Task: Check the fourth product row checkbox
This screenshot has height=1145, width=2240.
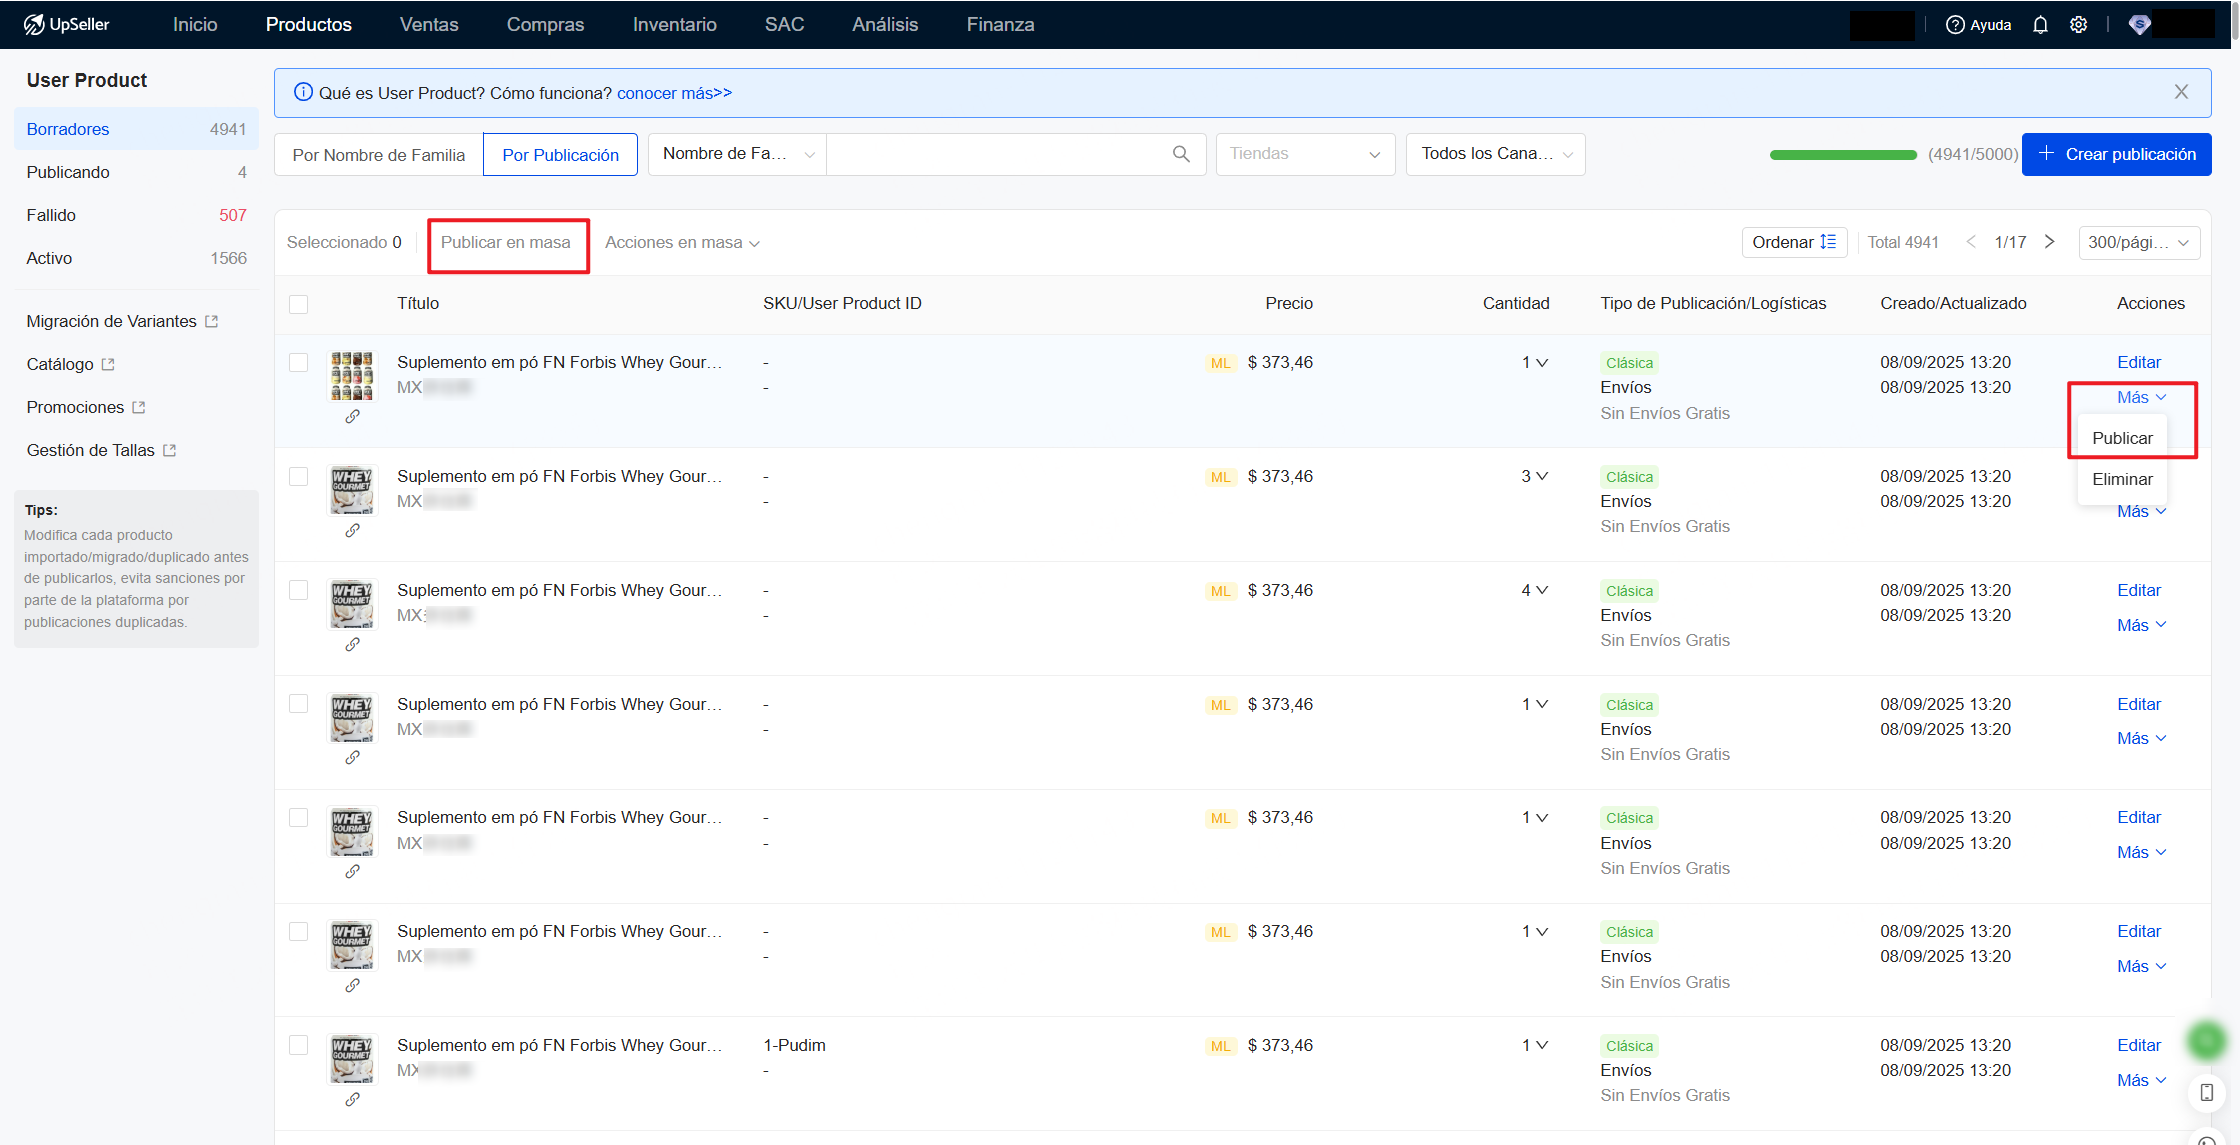Action: point(298,704)
